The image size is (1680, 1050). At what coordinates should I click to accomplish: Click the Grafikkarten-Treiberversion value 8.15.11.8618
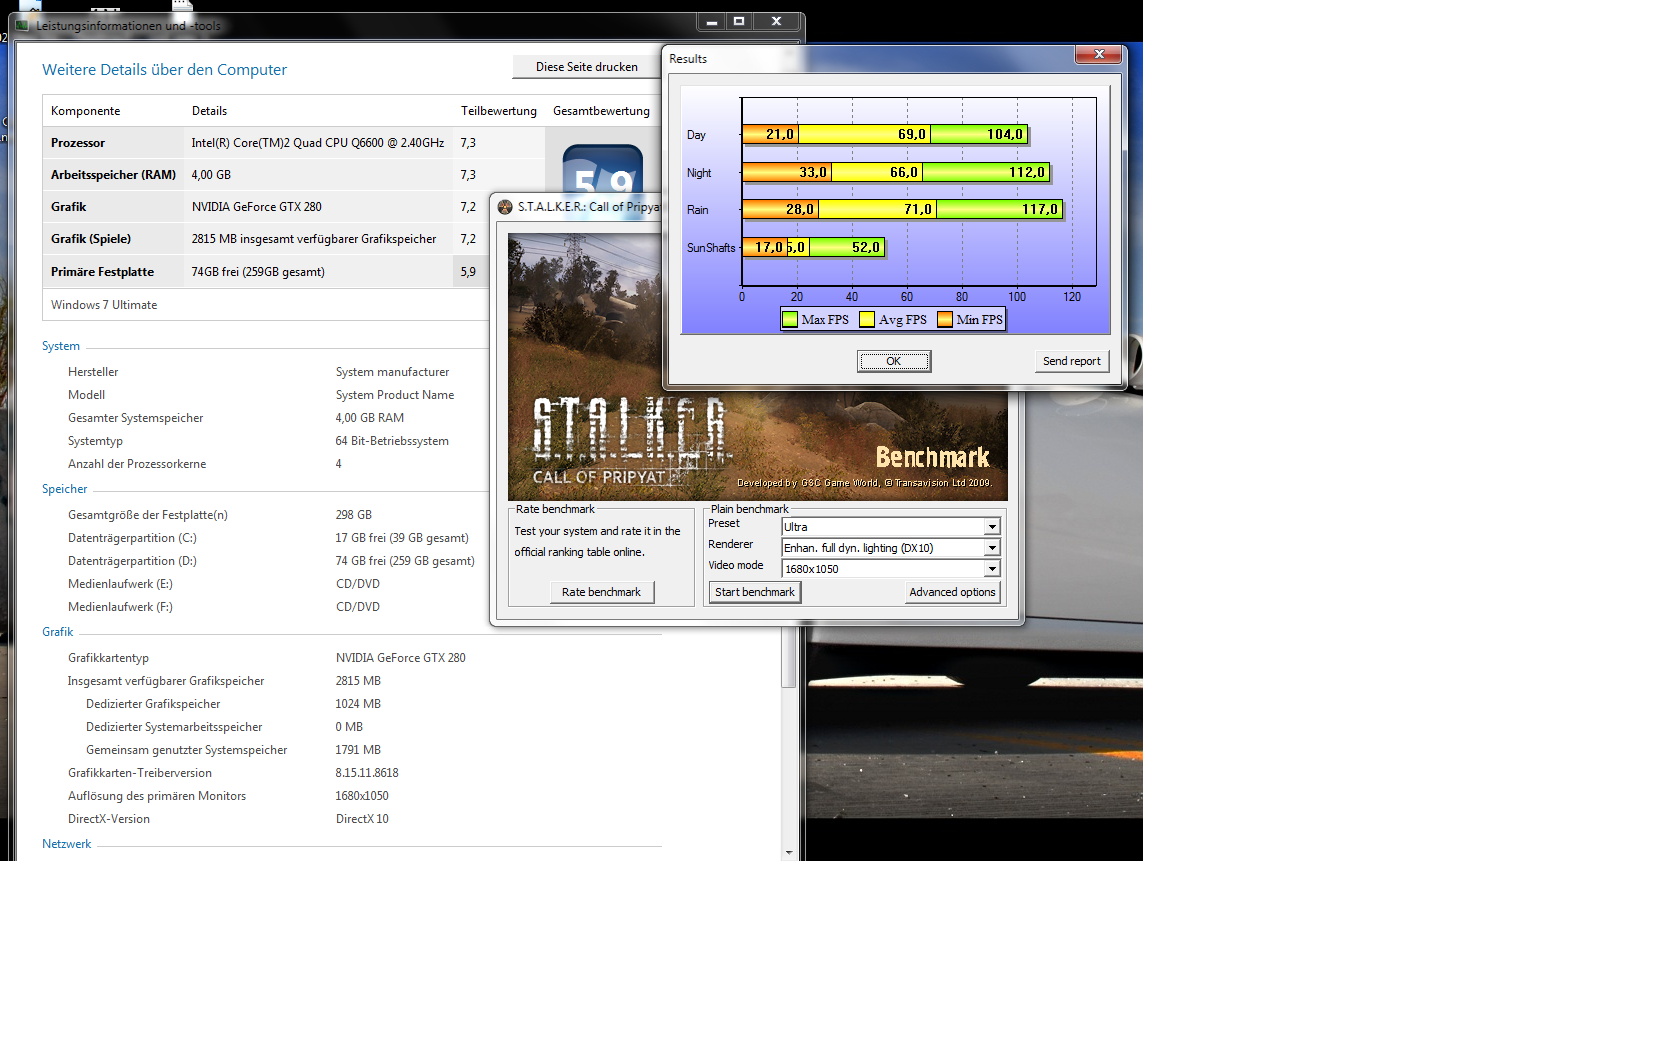click(367, 773)
